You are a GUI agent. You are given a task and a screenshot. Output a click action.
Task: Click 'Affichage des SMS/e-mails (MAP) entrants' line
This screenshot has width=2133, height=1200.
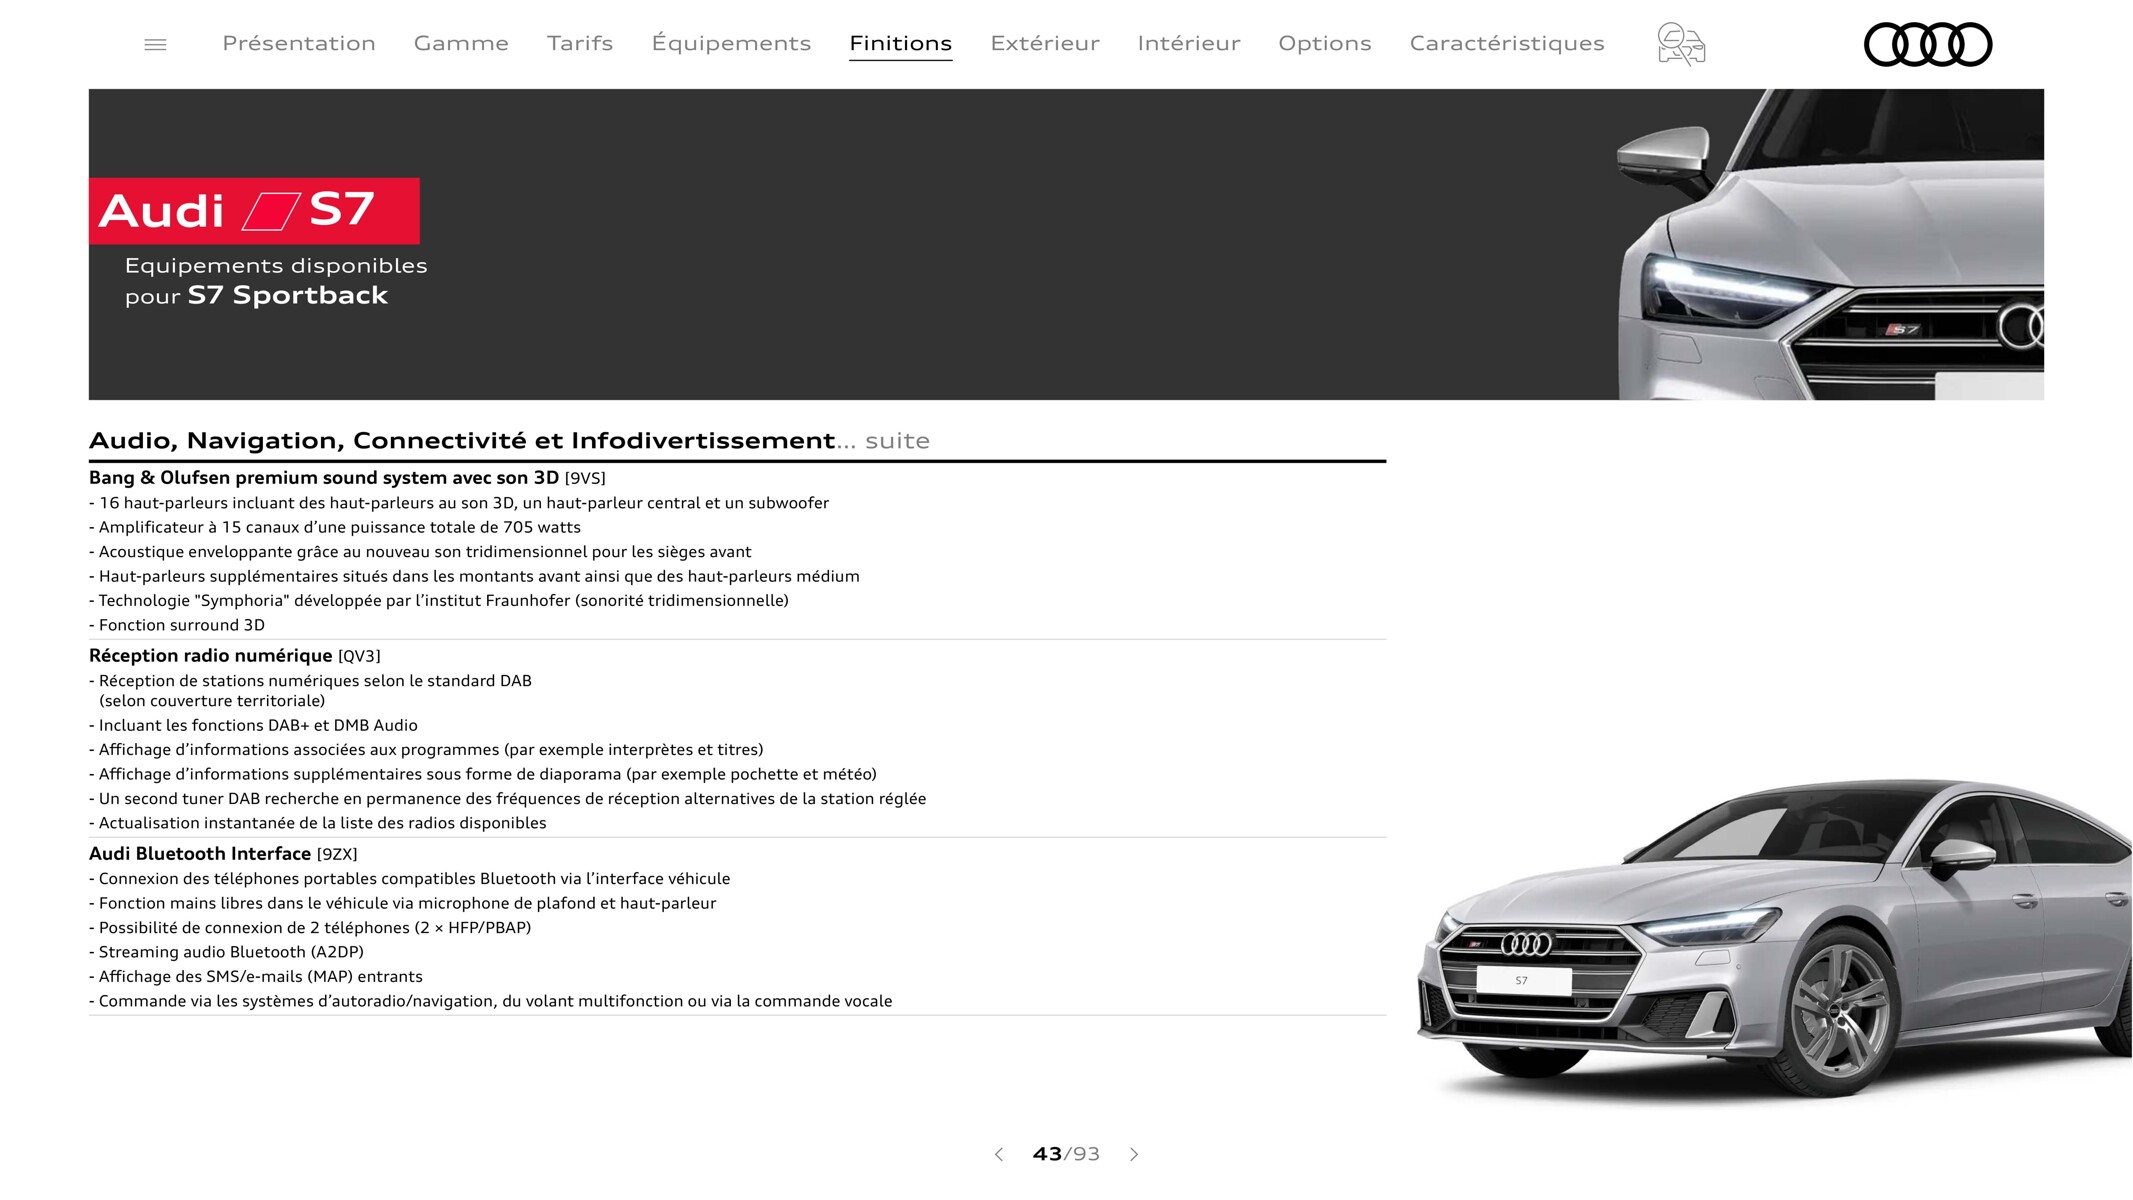256,976
